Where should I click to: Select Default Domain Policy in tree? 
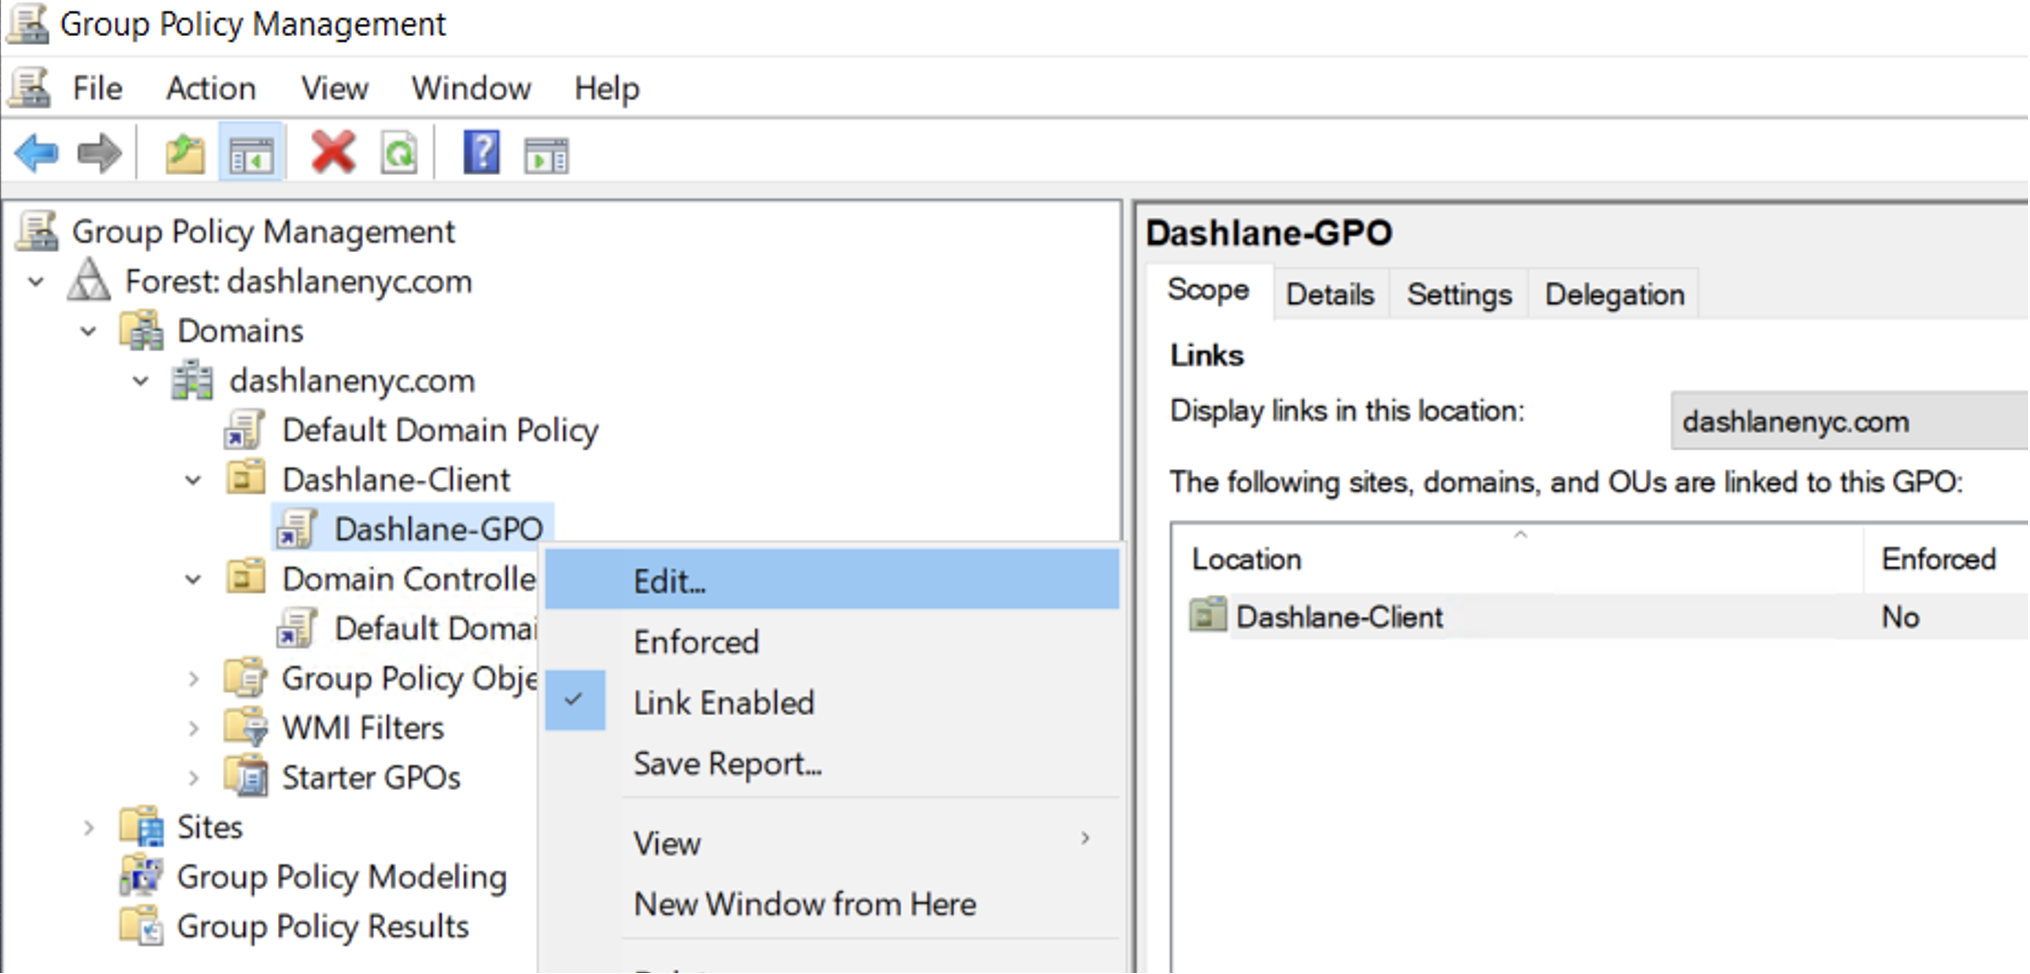pos(439,430)
